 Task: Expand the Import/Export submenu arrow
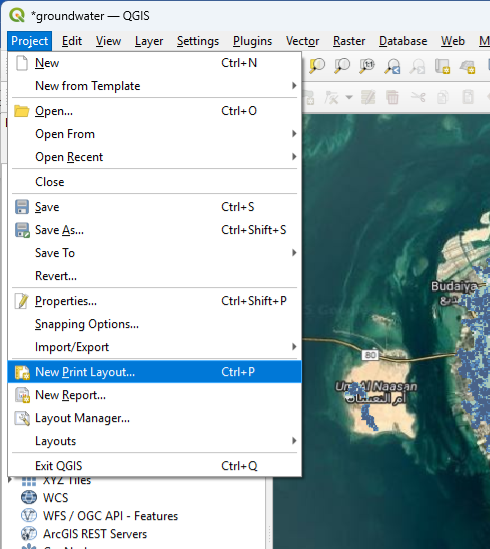point(294,347)
